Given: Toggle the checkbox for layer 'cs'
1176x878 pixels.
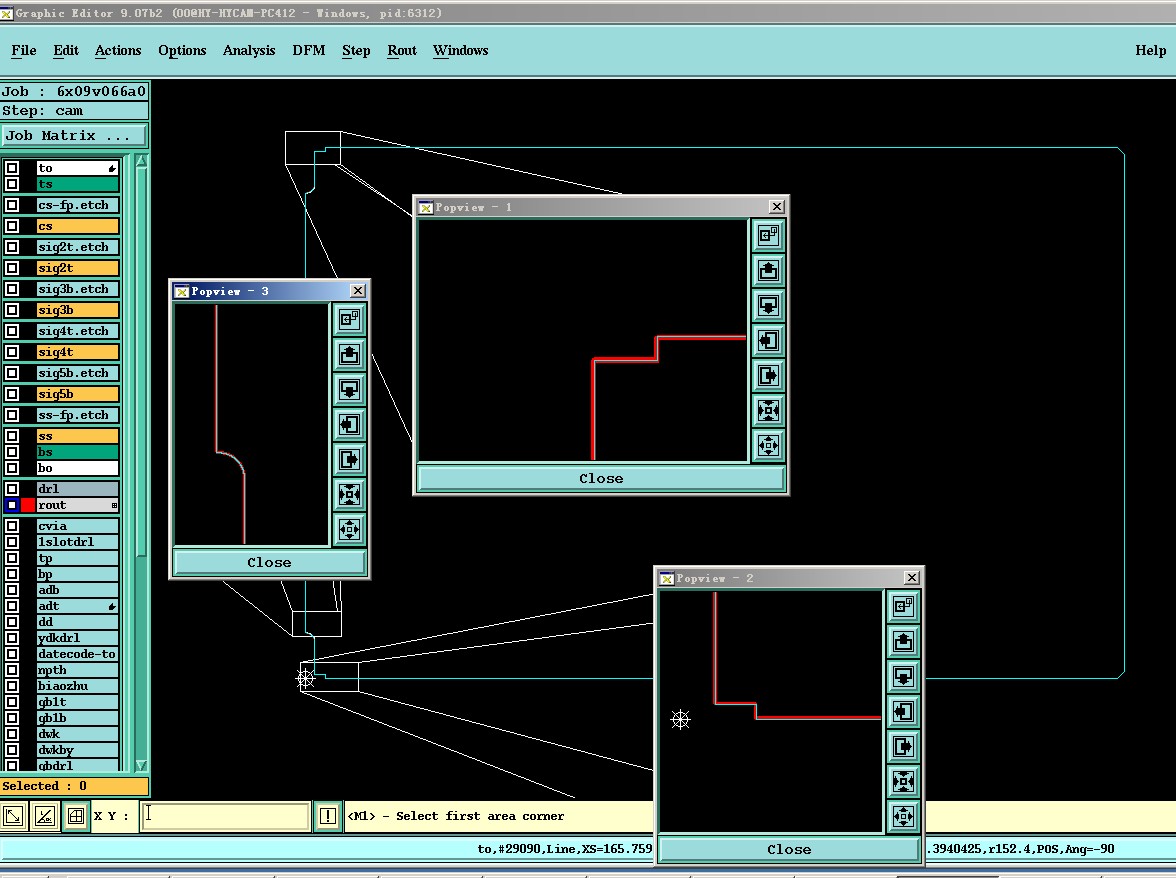Looking at the screenshot, I should click(12, 226).
